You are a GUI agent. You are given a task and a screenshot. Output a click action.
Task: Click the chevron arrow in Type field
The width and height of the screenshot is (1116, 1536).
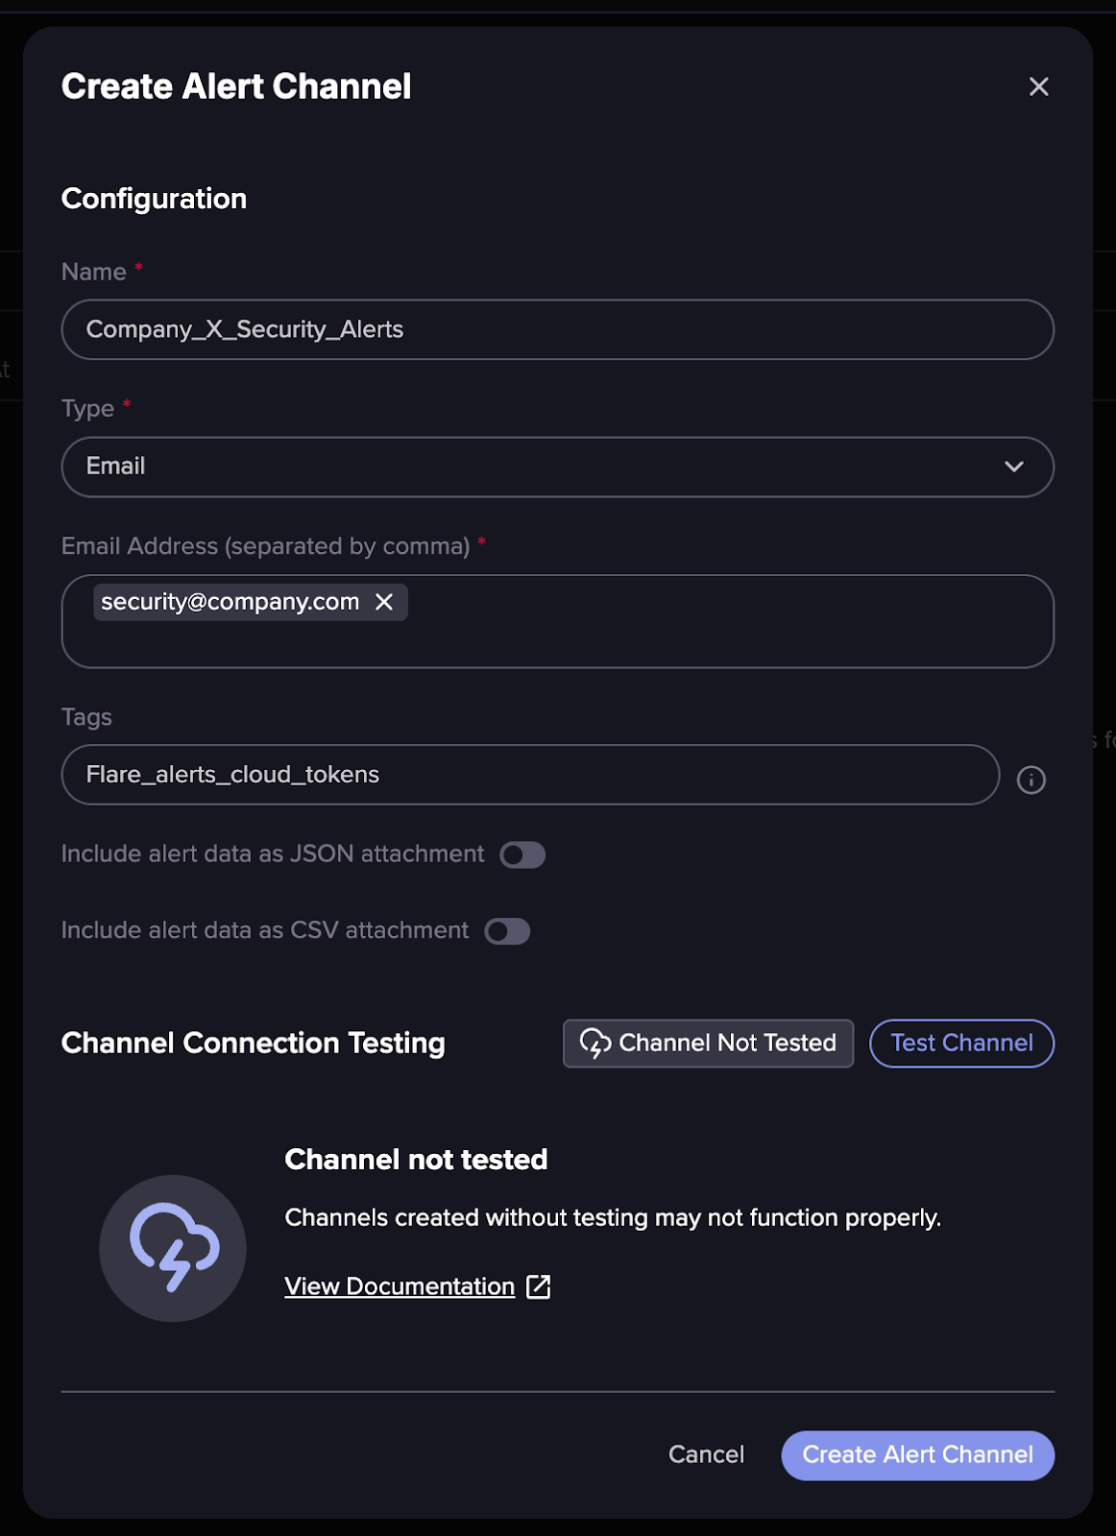[x=1014, y=467]
